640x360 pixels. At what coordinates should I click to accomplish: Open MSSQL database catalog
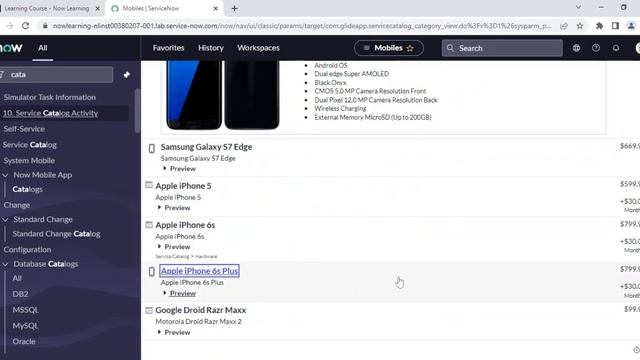(25, 310)
